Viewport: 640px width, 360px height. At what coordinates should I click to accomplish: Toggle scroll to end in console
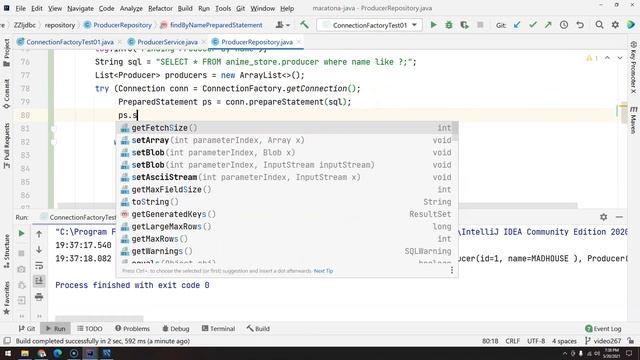coord(39,281)
